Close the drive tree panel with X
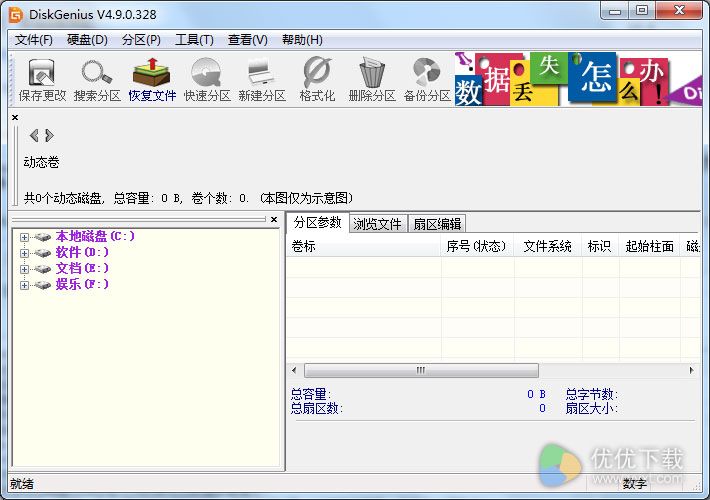The height and width of the screenshot is (500, 710). pyautogui.click(x=273, y=220)
